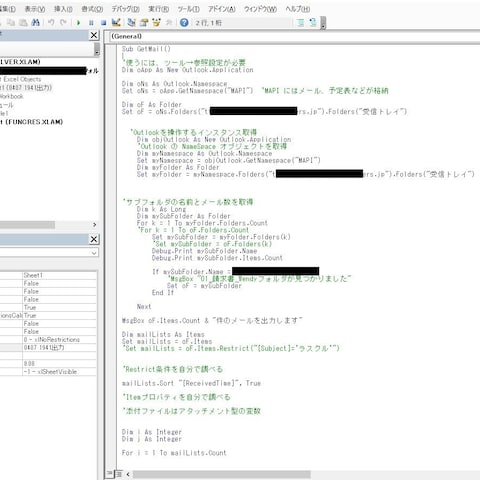Click the Copy toolbar icon

(11, 23)
